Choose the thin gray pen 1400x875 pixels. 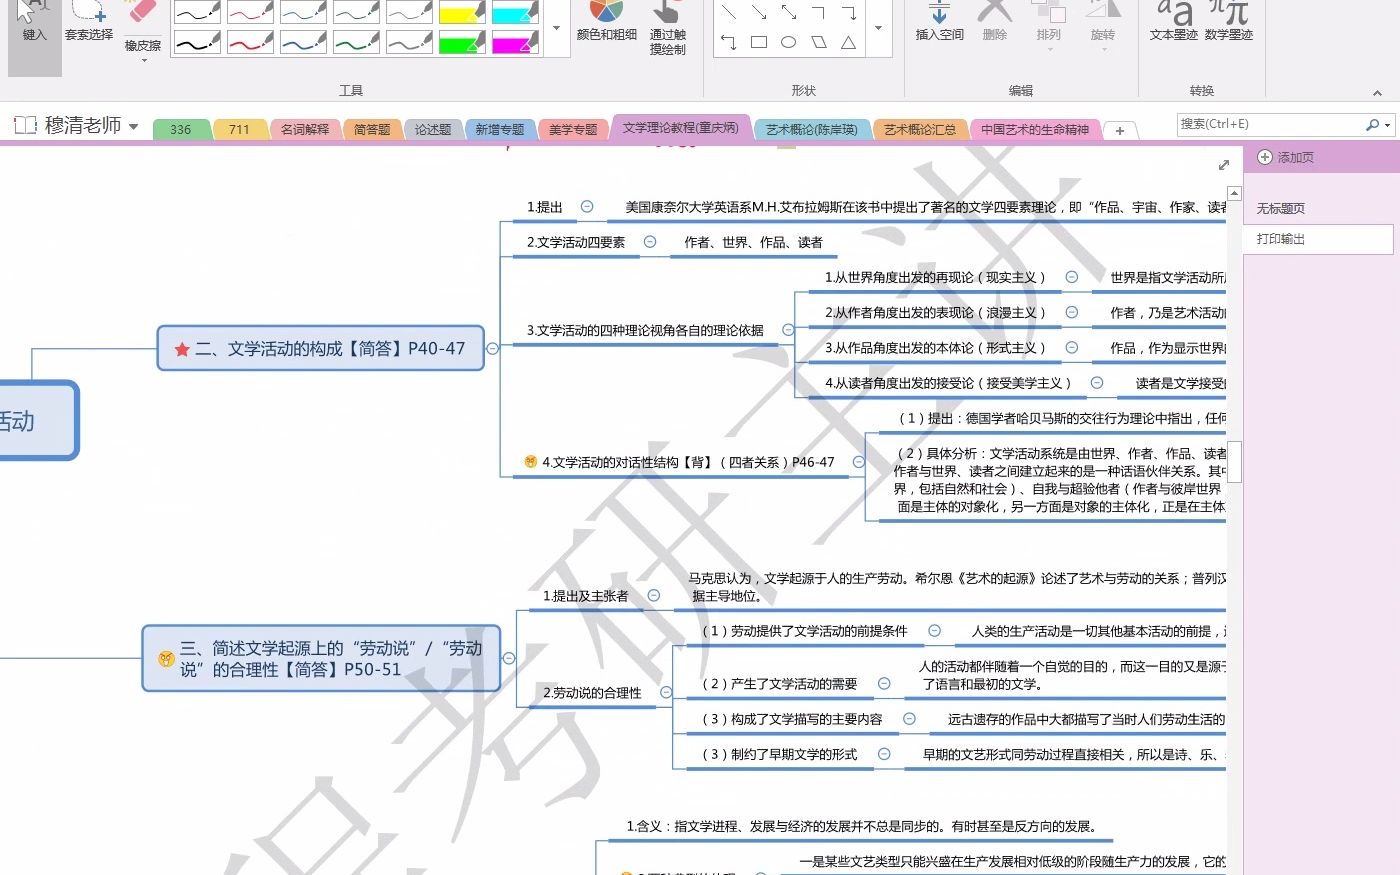point(410,12)
